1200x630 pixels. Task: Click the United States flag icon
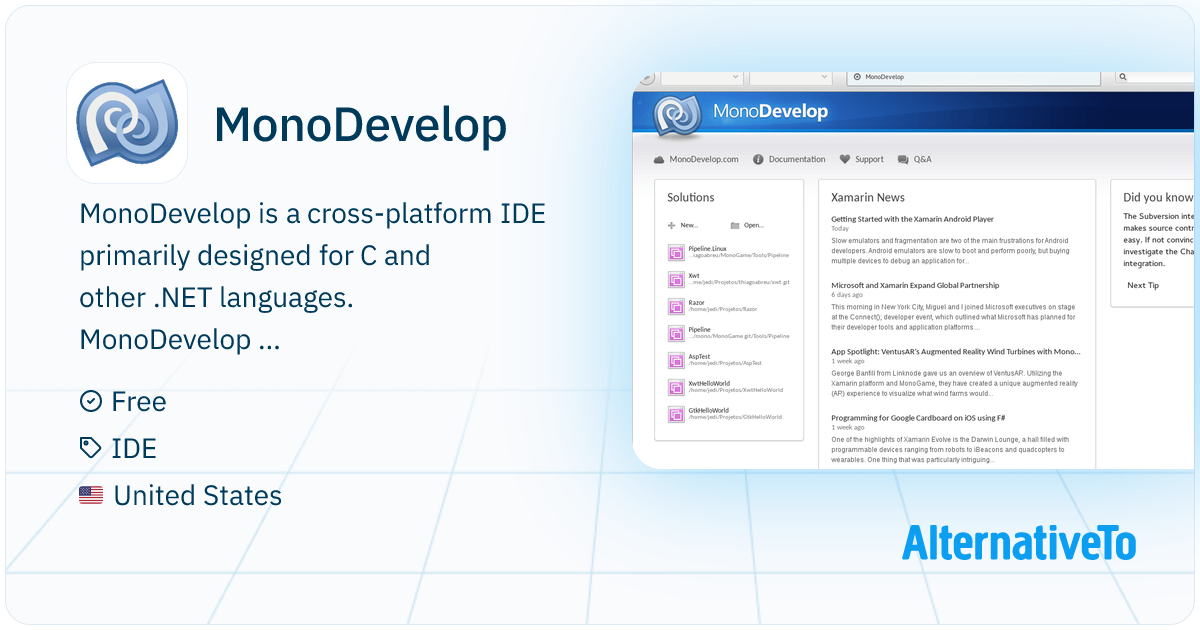click(x=91, y=494)
